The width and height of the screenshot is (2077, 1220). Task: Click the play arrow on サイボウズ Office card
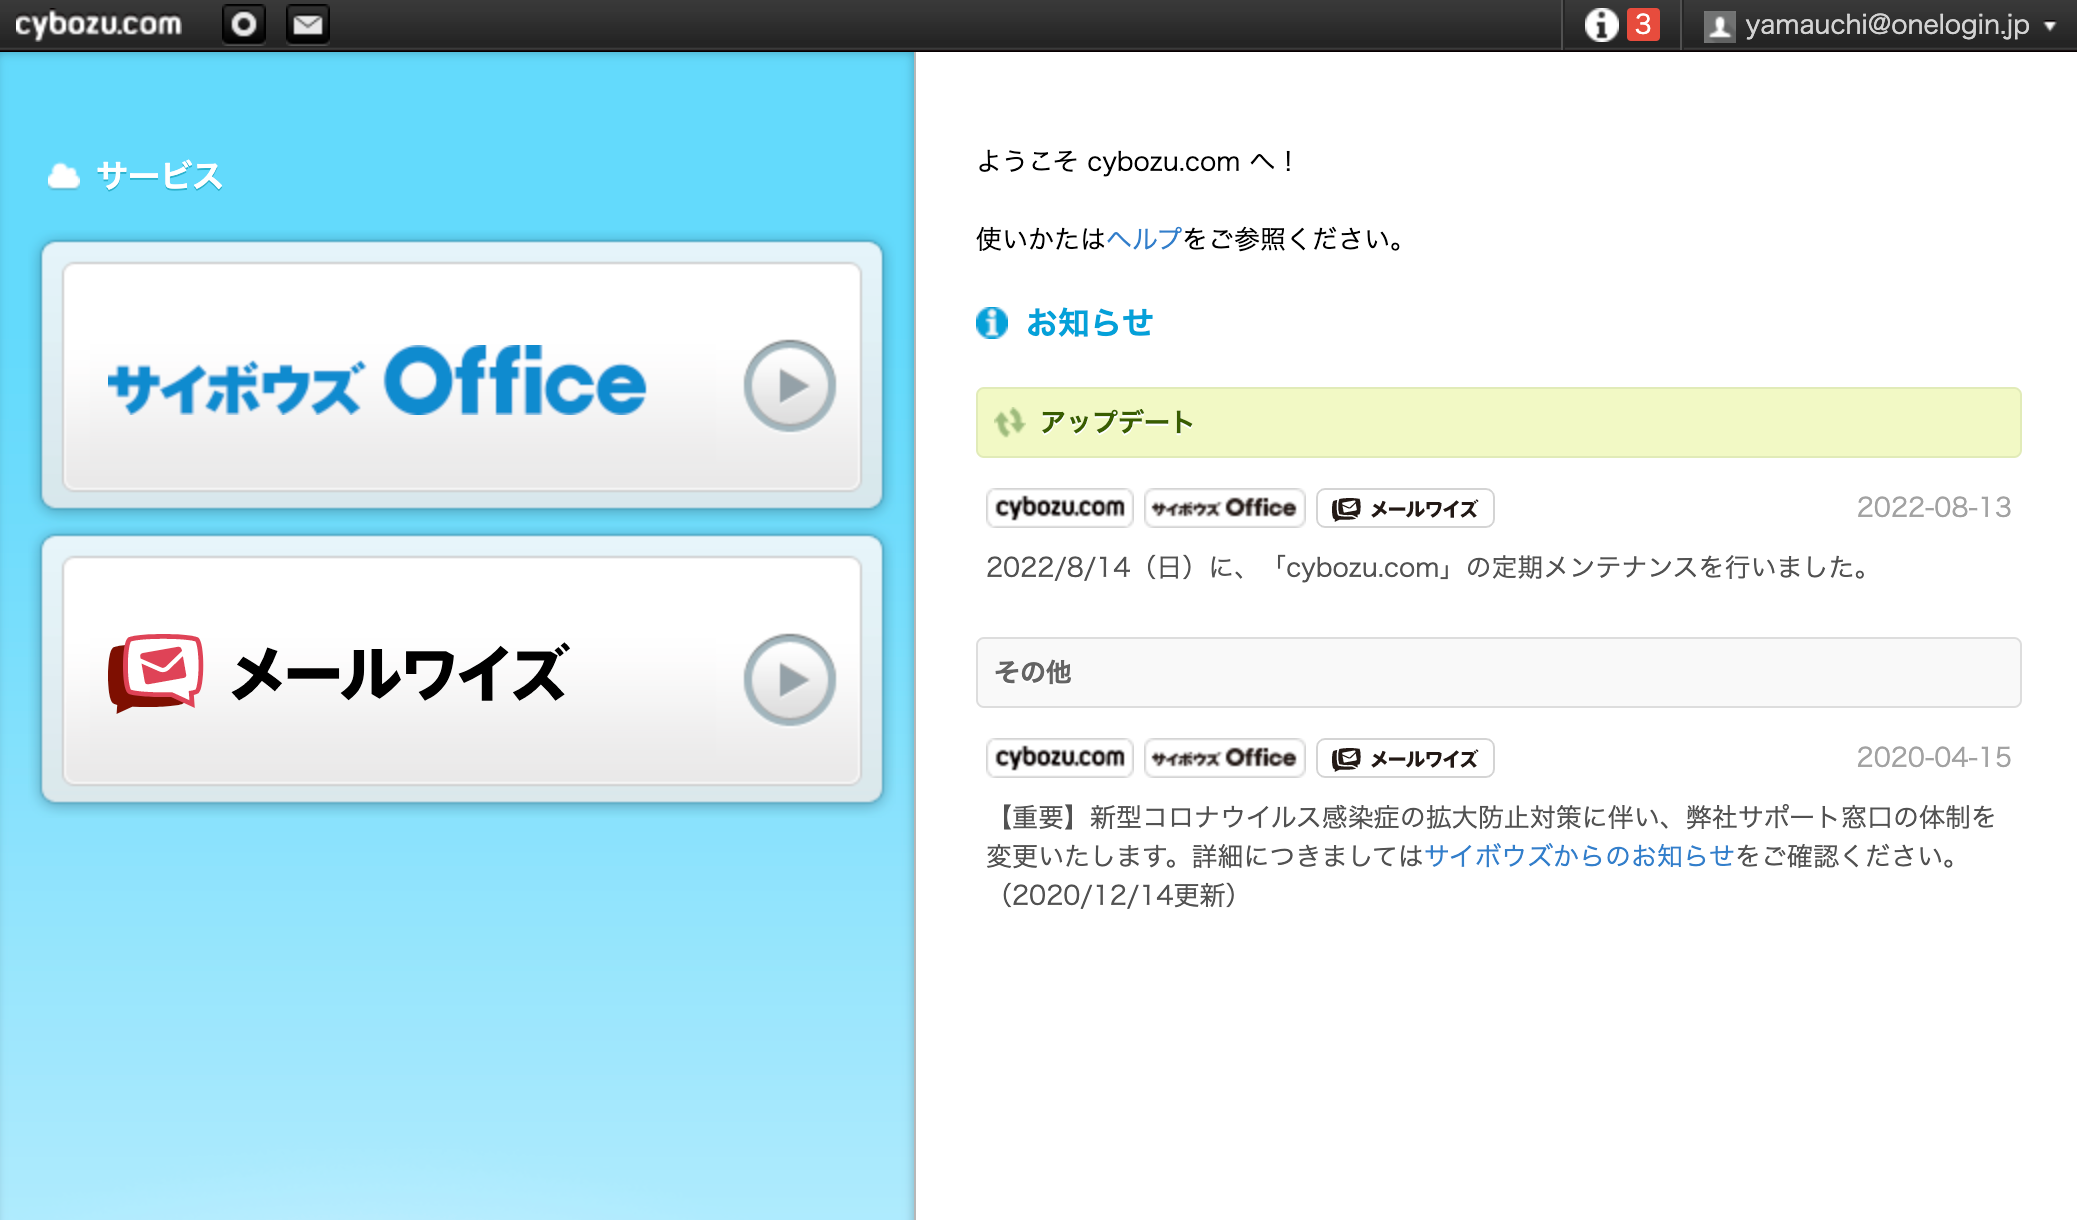tap(790, 386)
